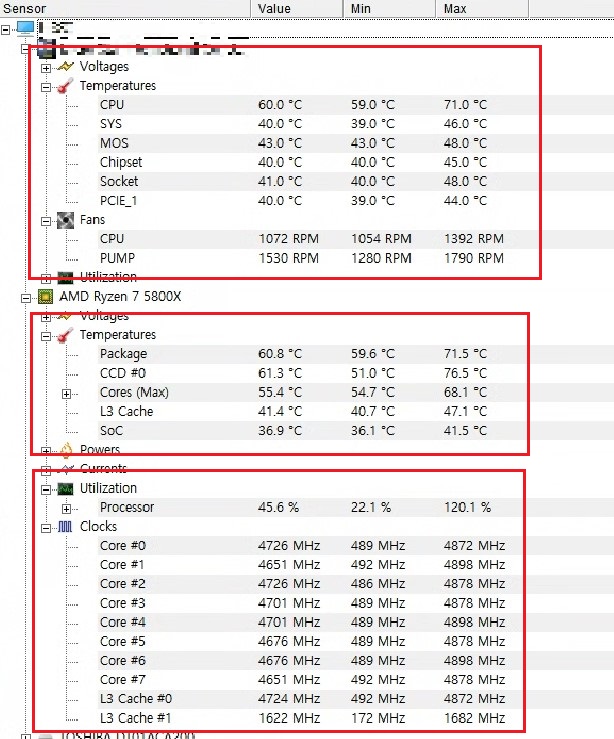Expand the Cores (Max) temperature entry
Image resolution: width=614 pixels, height=739 pixels.
pyautogui.click(x=66, y=393)
